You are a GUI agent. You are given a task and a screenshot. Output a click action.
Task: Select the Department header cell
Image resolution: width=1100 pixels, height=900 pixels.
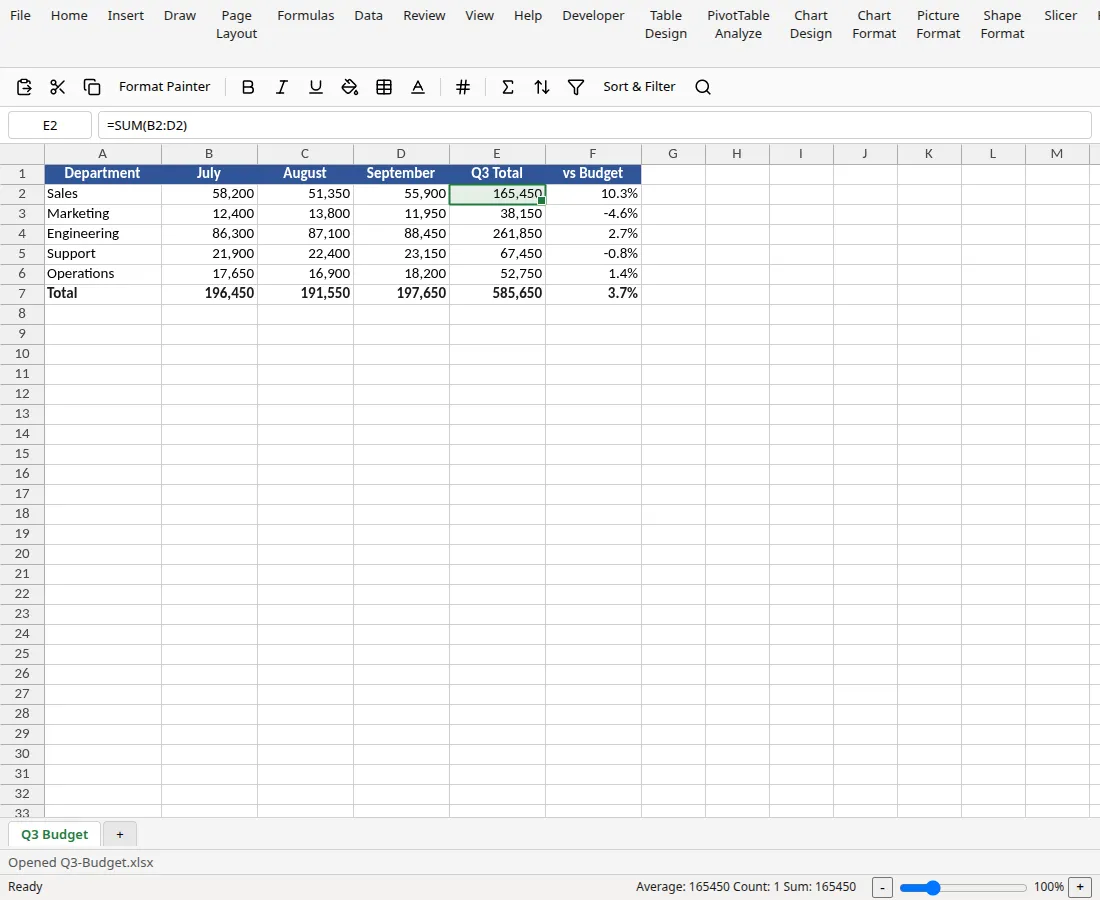pyautogui.click(x=102, y=174)
